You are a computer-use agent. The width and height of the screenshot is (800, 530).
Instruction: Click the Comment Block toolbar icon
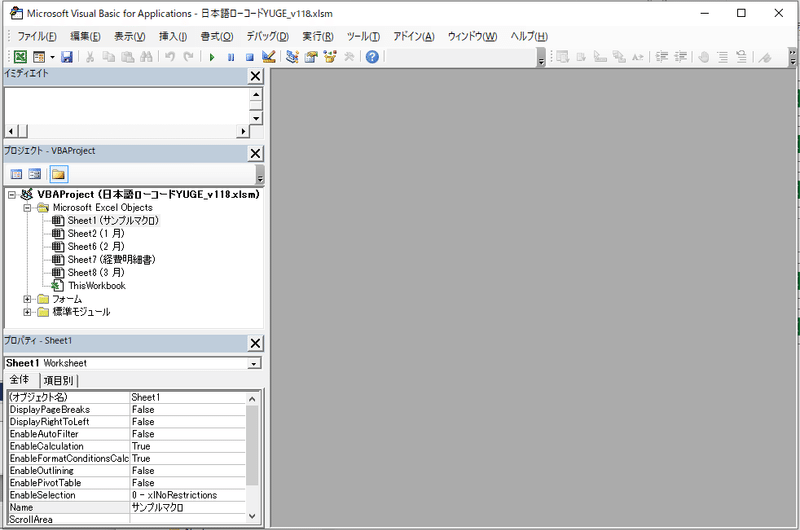(x=722, y=57)
